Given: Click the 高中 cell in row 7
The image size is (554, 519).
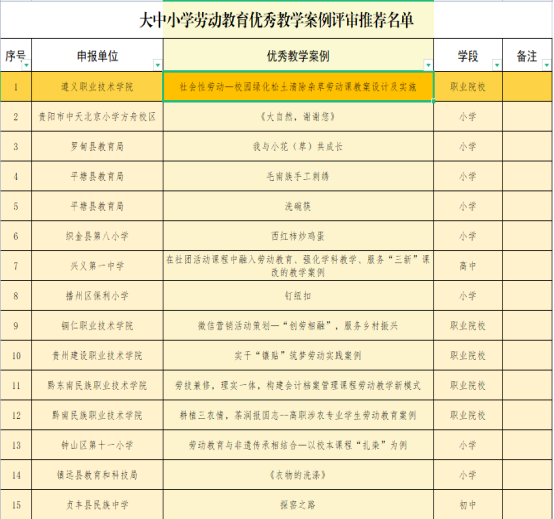Looking at the screenshot, I should point(468,266).
